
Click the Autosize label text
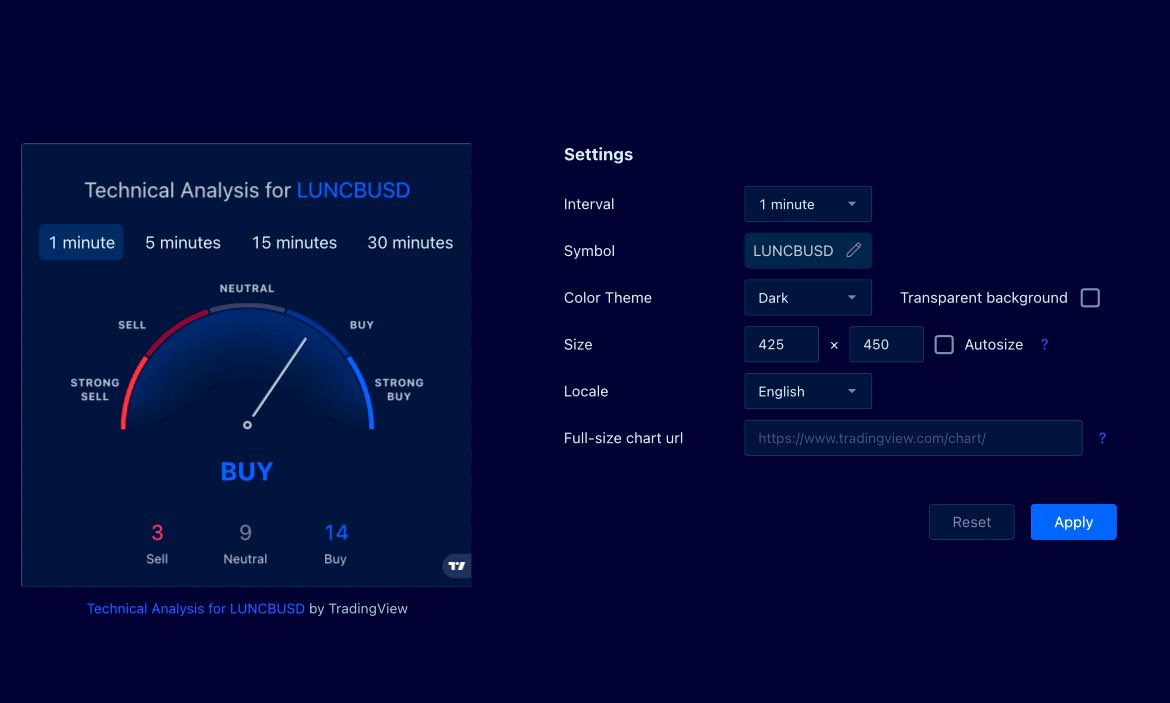pyautogui.click(x=993, y=345)
